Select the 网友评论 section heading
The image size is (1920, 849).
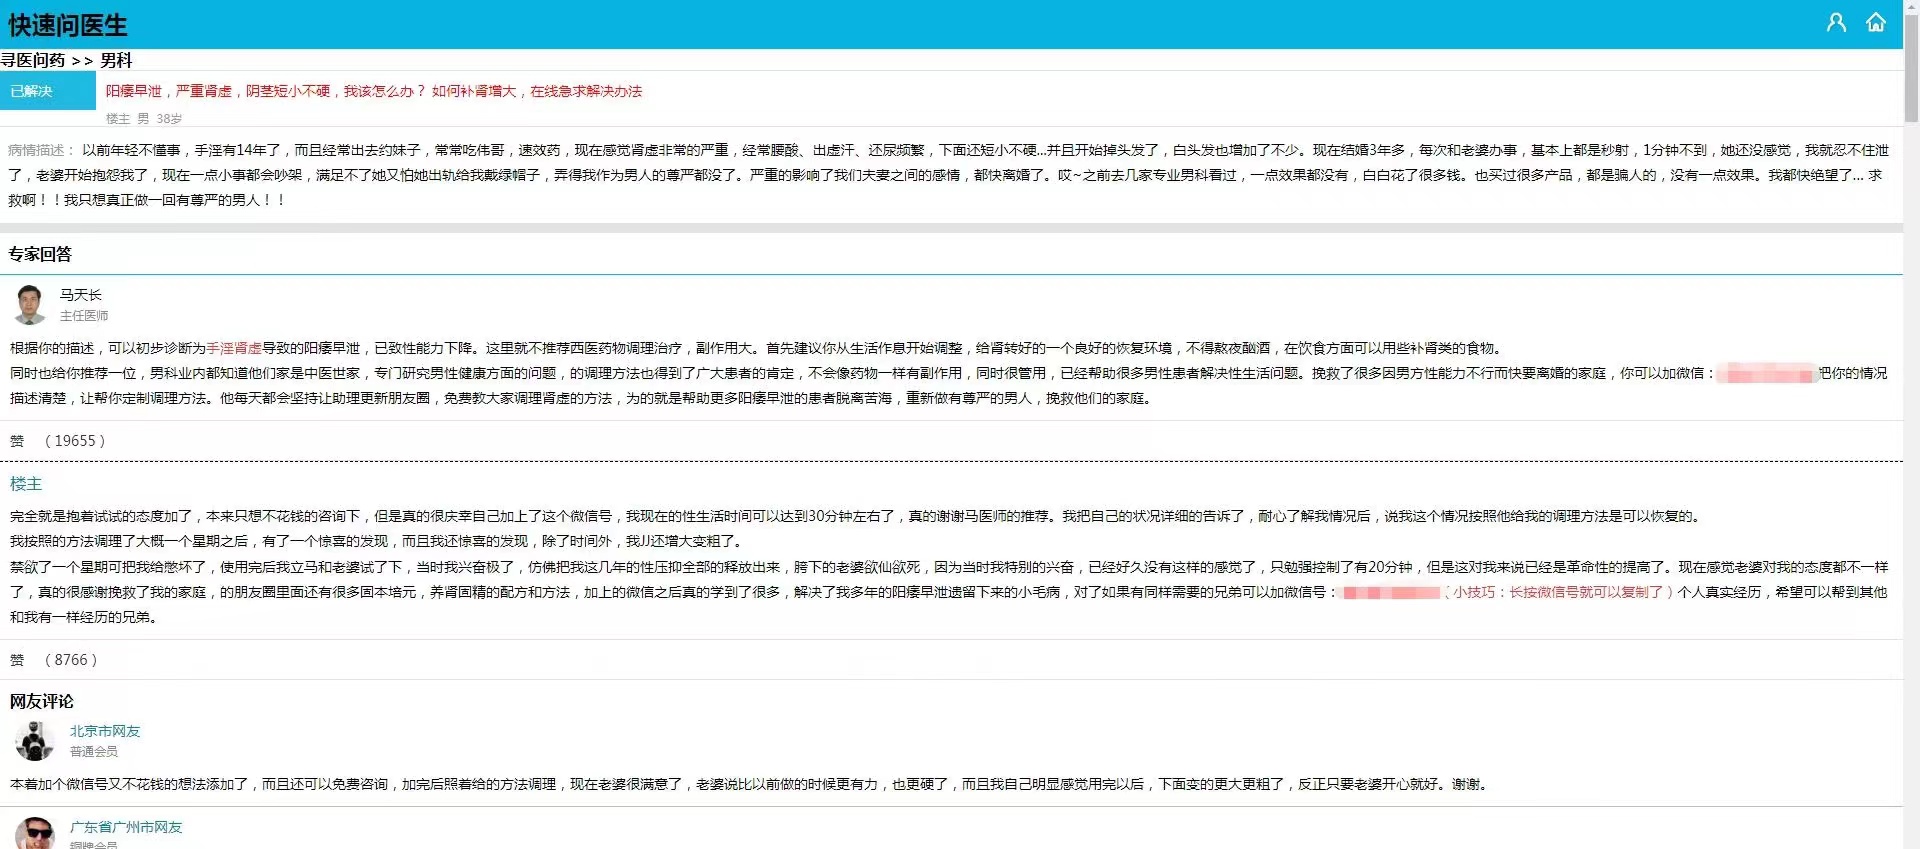point(42,702)
